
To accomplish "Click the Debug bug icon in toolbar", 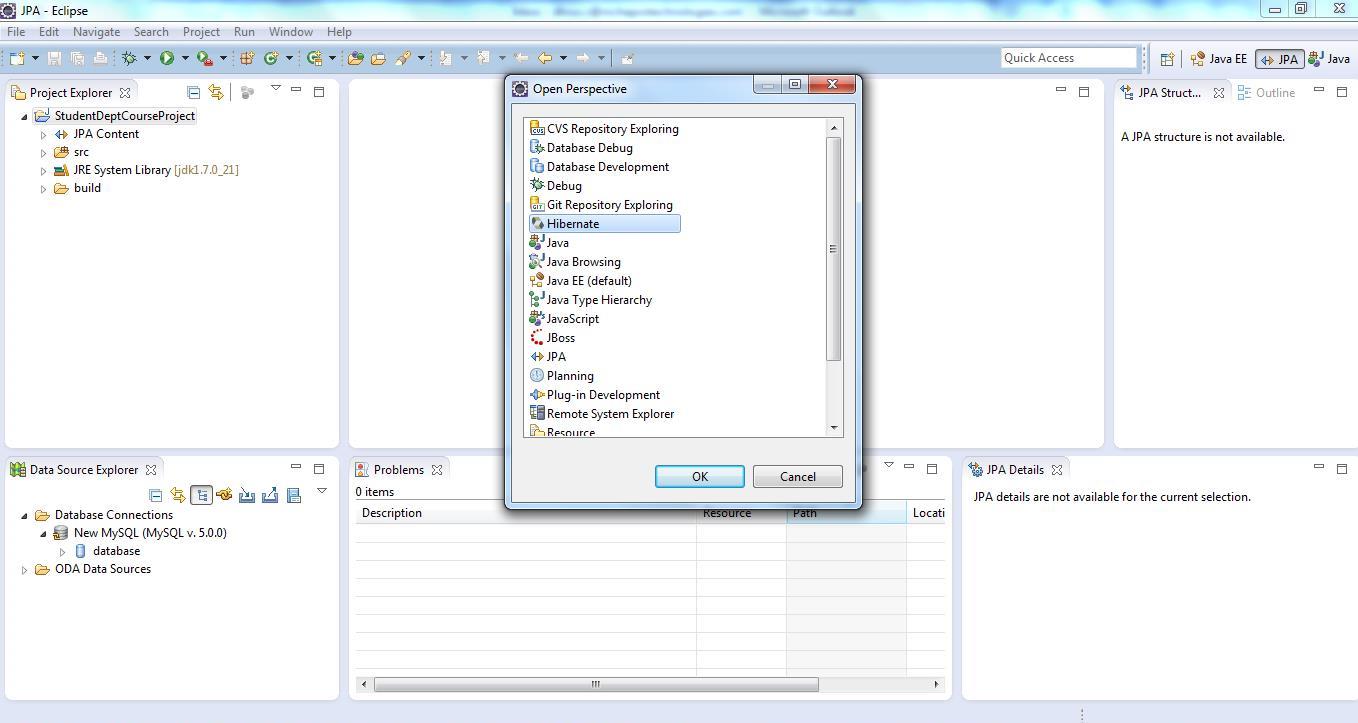I will [x=129, y=58].
